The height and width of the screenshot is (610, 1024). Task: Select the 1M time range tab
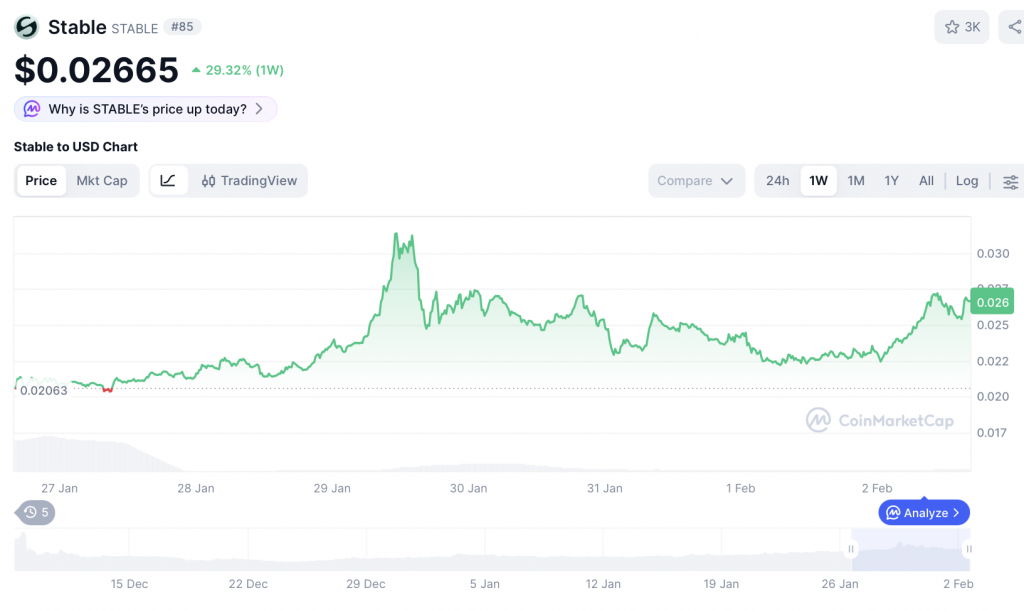pos(856,181)
